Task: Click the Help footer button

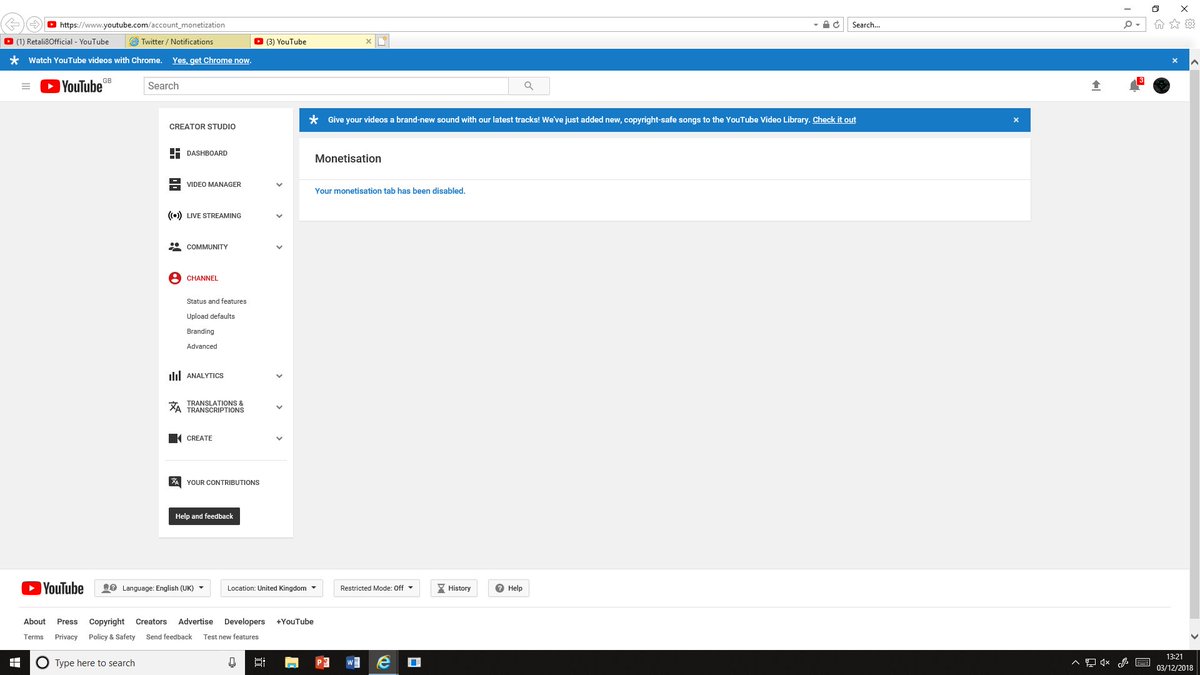Action: (508, 588)
